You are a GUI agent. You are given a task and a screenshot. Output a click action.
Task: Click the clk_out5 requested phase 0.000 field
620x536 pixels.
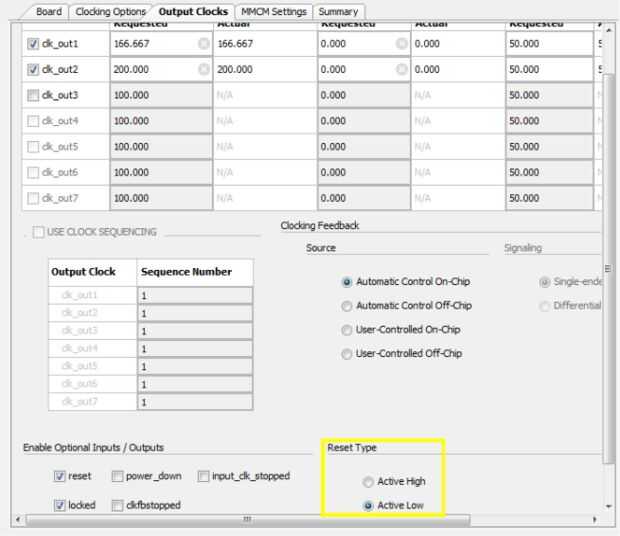point(364,147)
